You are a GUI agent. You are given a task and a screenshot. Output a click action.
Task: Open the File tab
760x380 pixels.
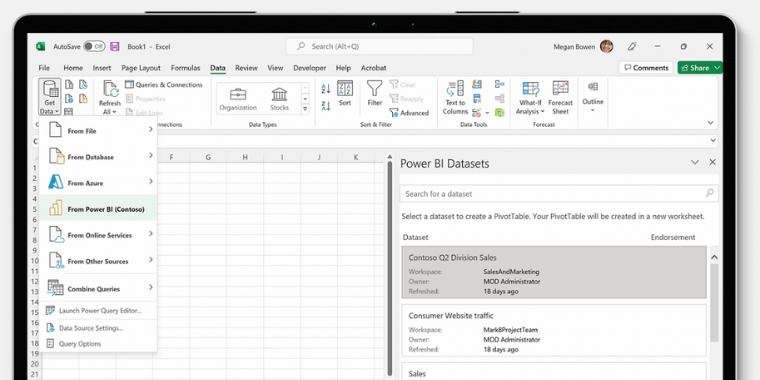coord(44,68)
